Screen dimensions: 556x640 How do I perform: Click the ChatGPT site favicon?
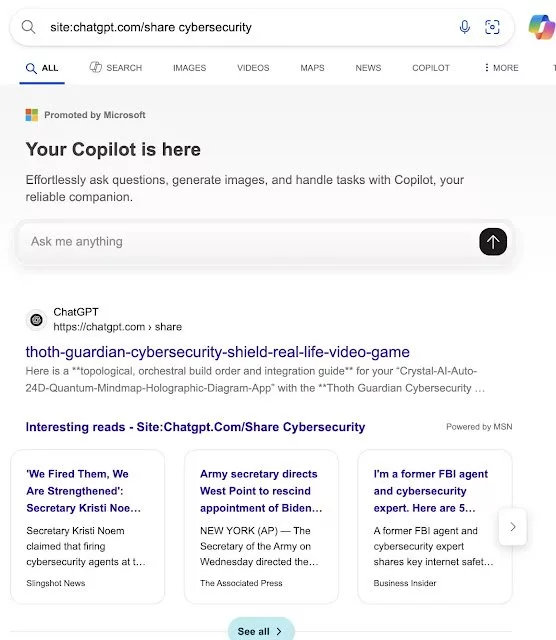click(x=36, y=320)
